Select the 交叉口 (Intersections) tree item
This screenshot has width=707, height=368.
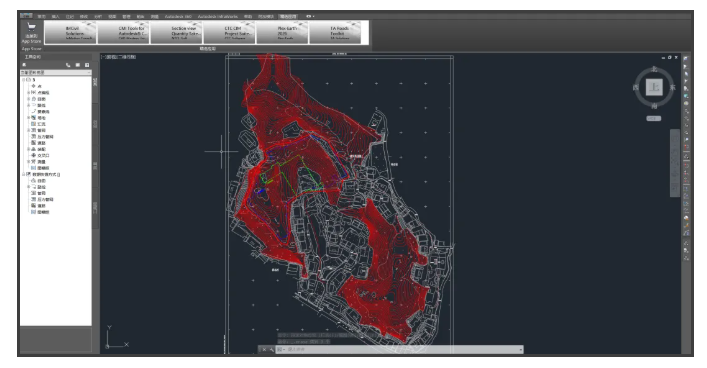43,156
